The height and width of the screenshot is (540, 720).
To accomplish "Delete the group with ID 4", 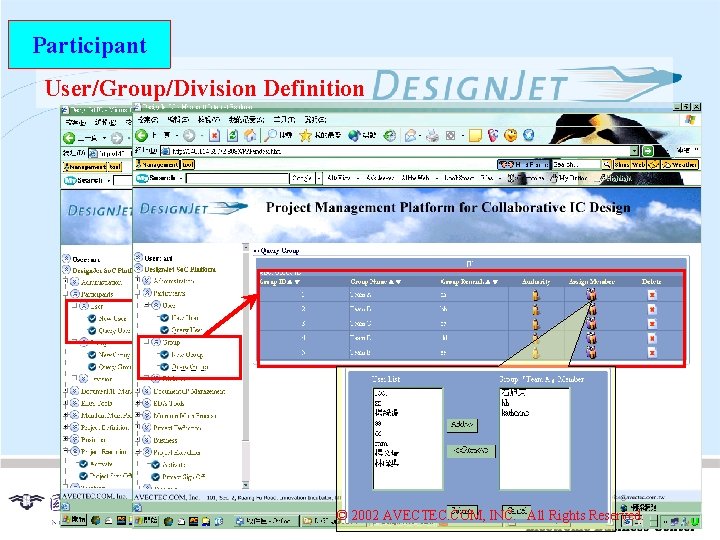I will click(x=652, y=338).
